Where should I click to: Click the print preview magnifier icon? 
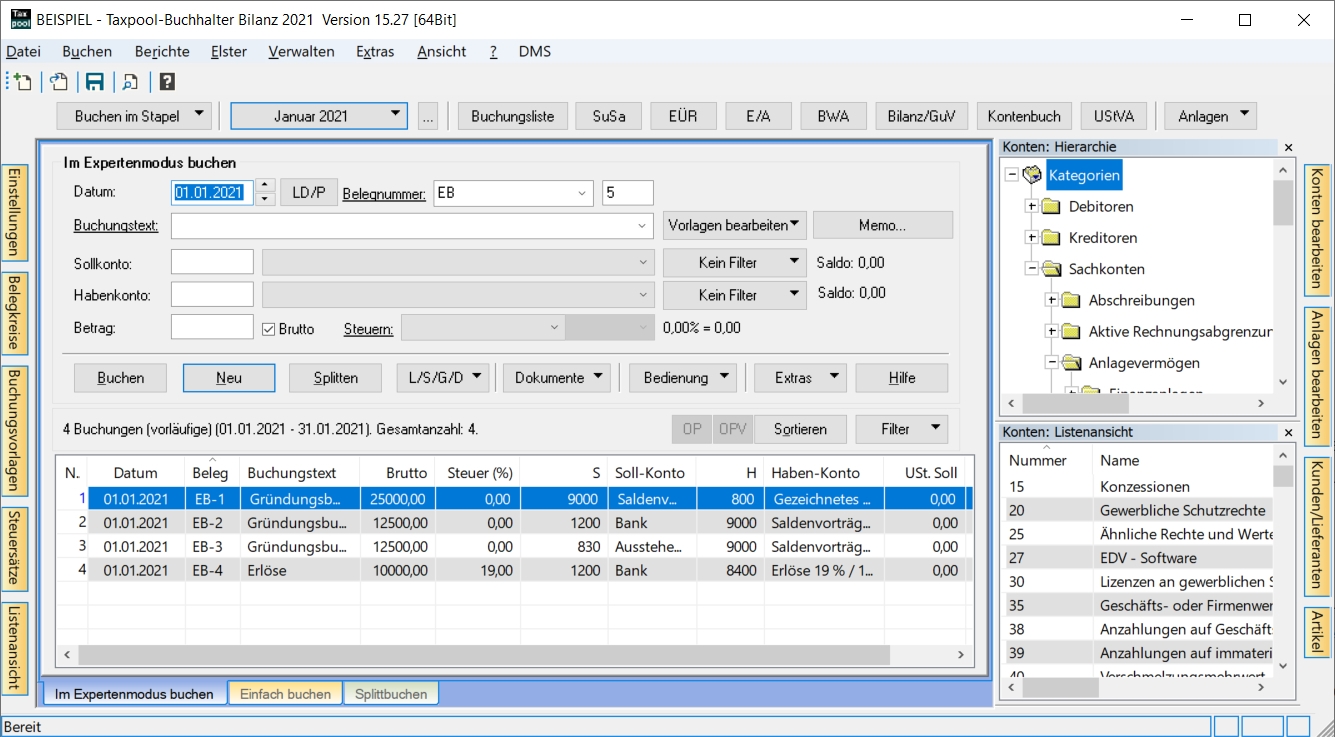click(x=130, y=82)
